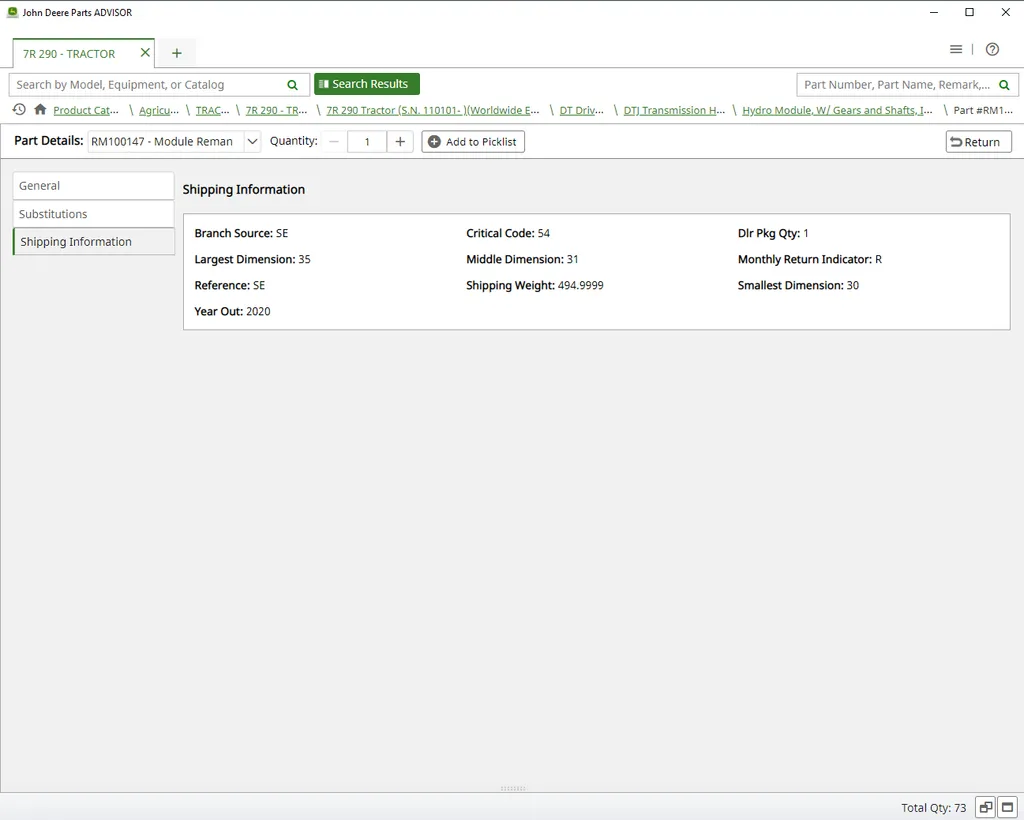Expand the Part Details dropdown arrow
Viewport: 1024px width, 820px height.
(252, 142)
